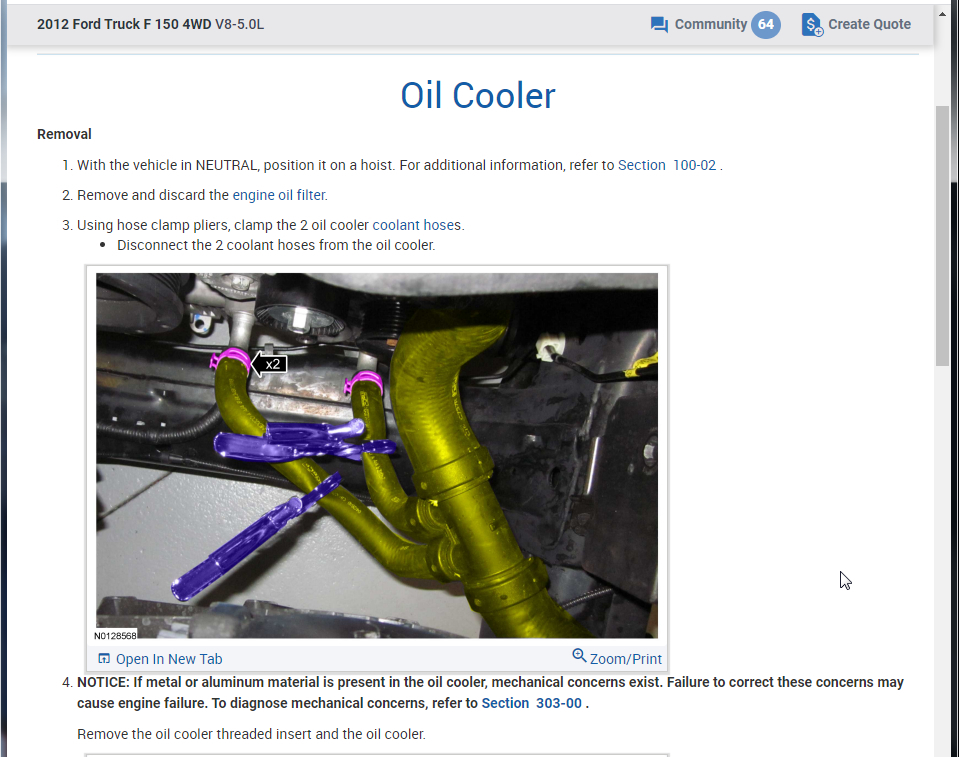Click the 64 community count badge
The image size is (959, 757).
pos(766,24)
